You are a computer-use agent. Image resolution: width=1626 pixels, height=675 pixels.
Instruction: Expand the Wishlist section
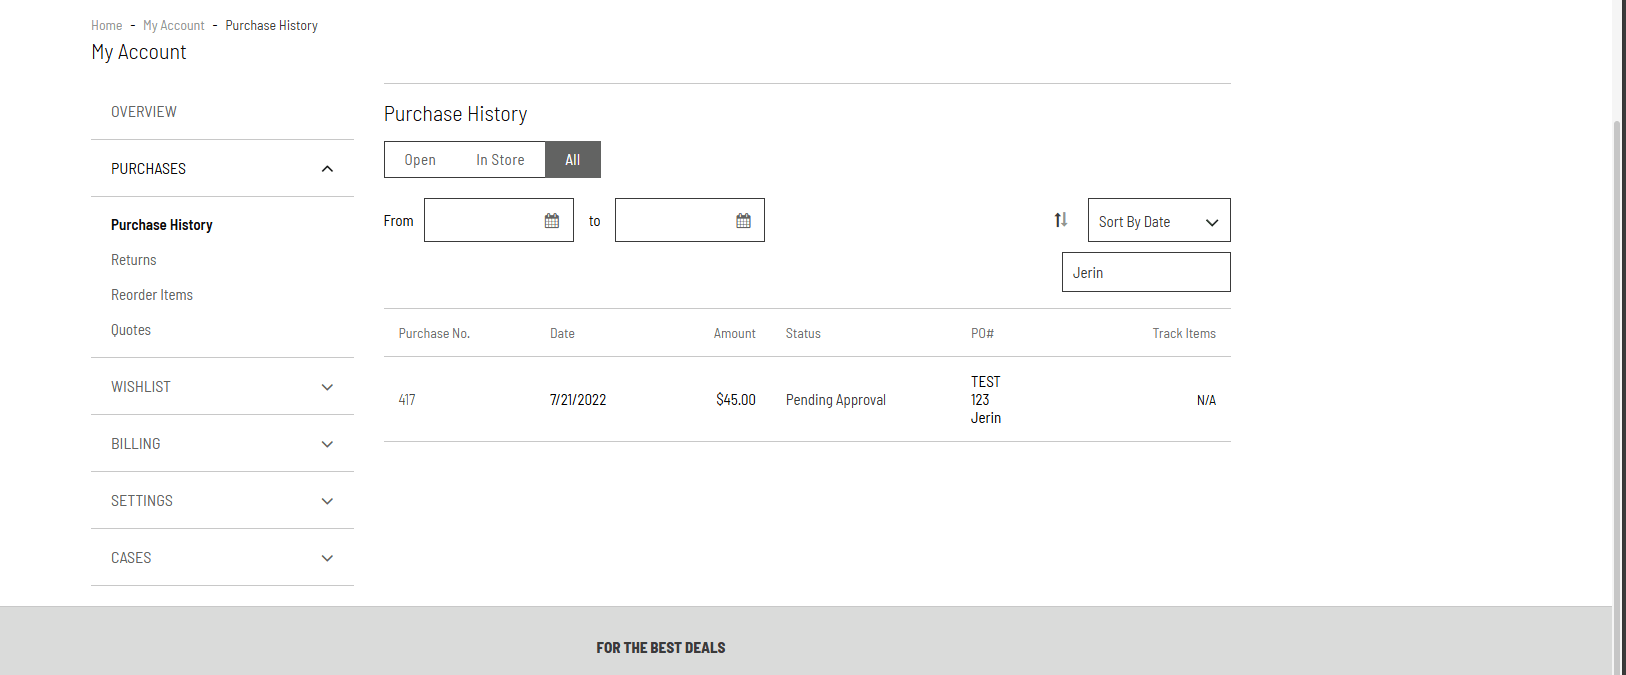[x=327, y=387]
